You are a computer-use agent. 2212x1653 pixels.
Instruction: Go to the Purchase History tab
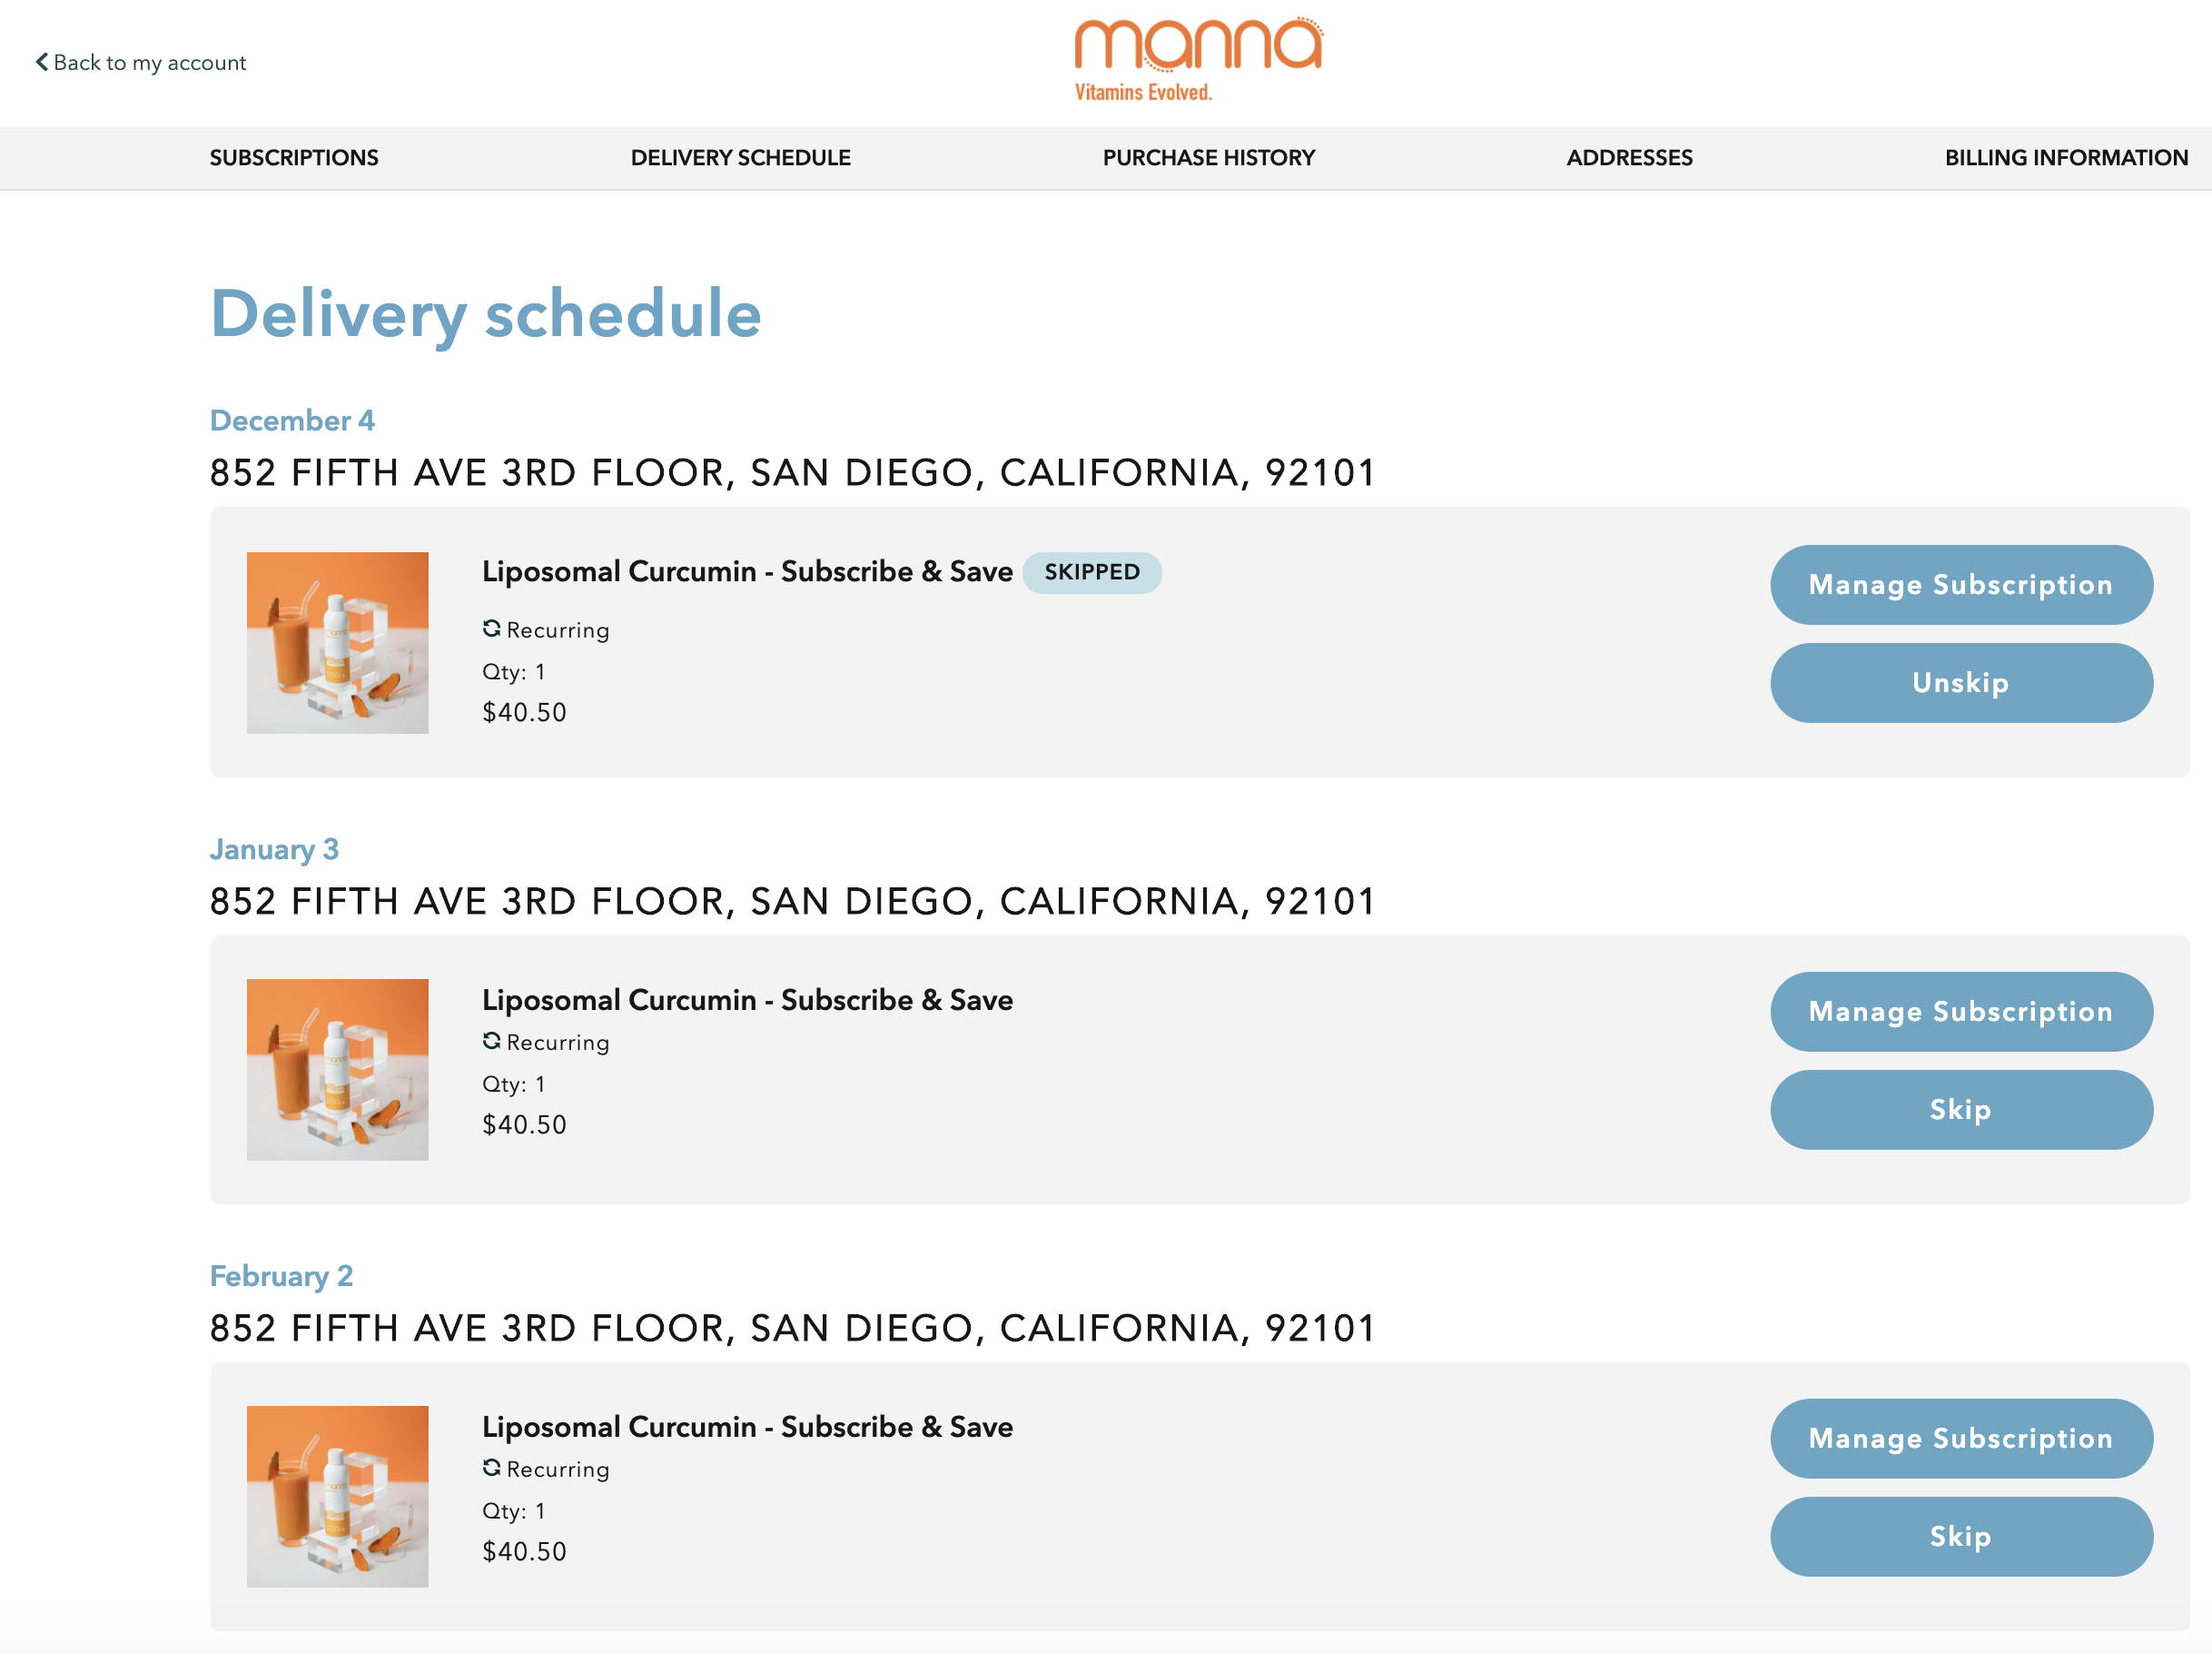pos(1209,158)
